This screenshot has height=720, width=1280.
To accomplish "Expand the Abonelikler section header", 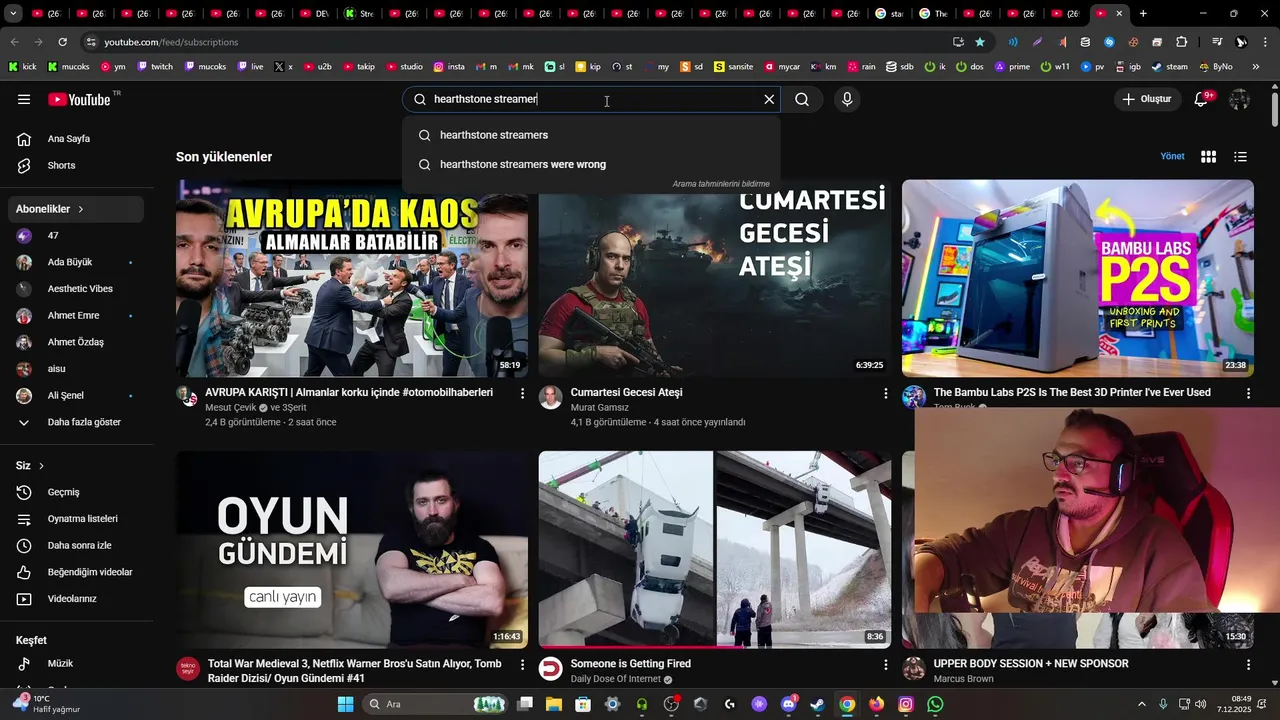I will (x=76, y=209).
